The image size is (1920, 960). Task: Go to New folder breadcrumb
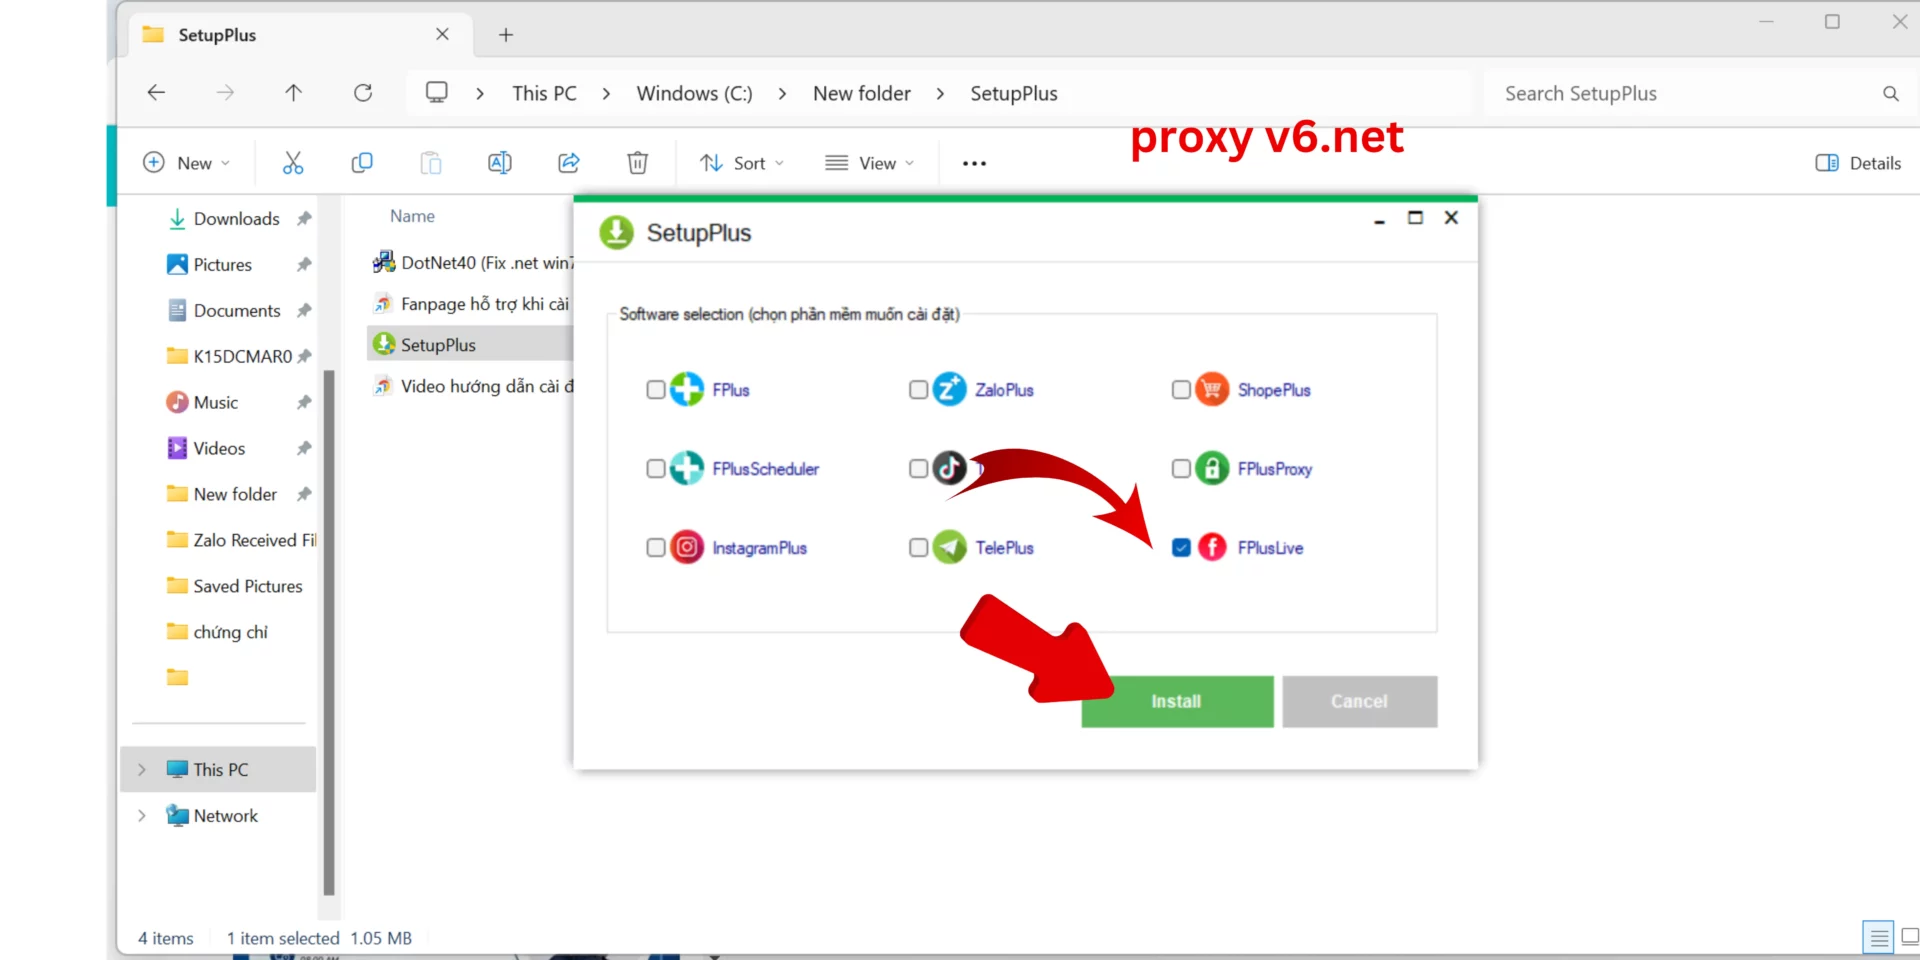pyautogui.click(x=862, y=93)
